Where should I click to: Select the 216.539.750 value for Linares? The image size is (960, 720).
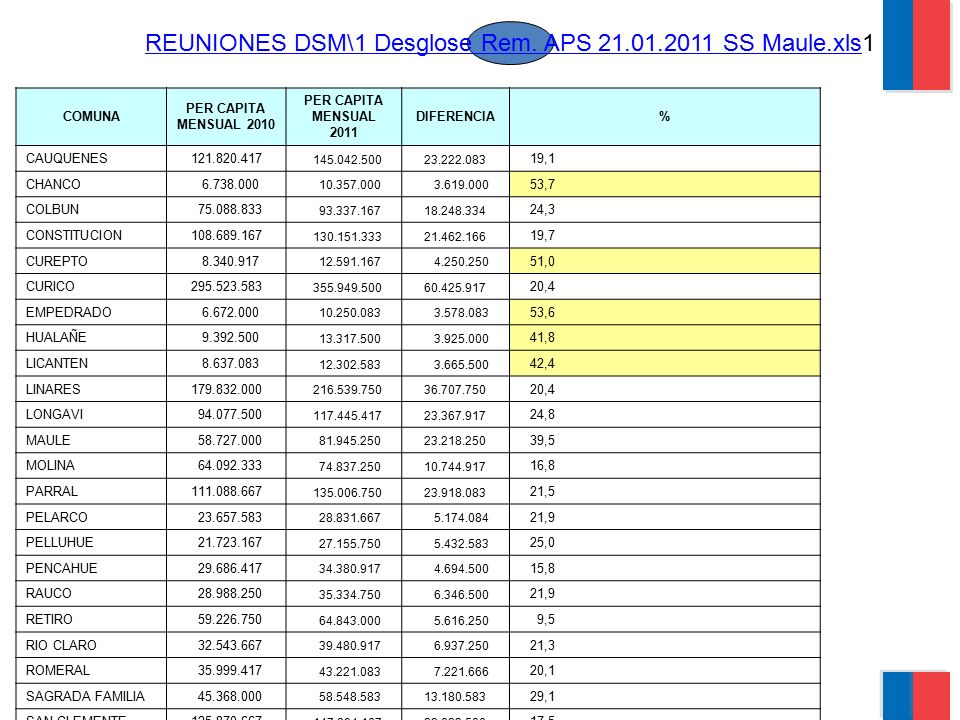click(x=347, y=390)
